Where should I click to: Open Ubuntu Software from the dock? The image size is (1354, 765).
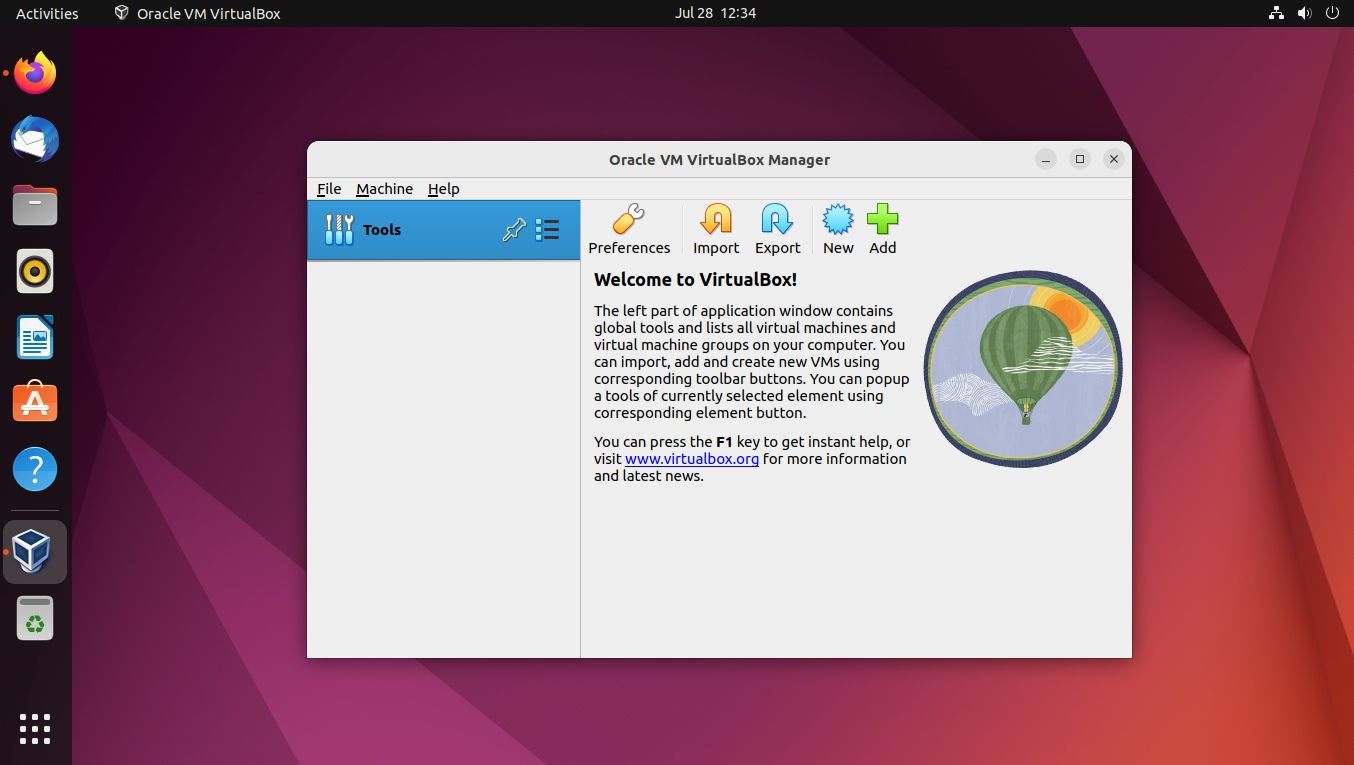click(x=35, y=403)
